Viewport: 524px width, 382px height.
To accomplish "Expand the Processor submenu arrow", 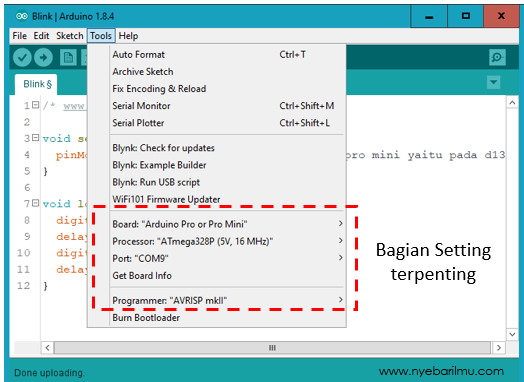I will 340,240.
